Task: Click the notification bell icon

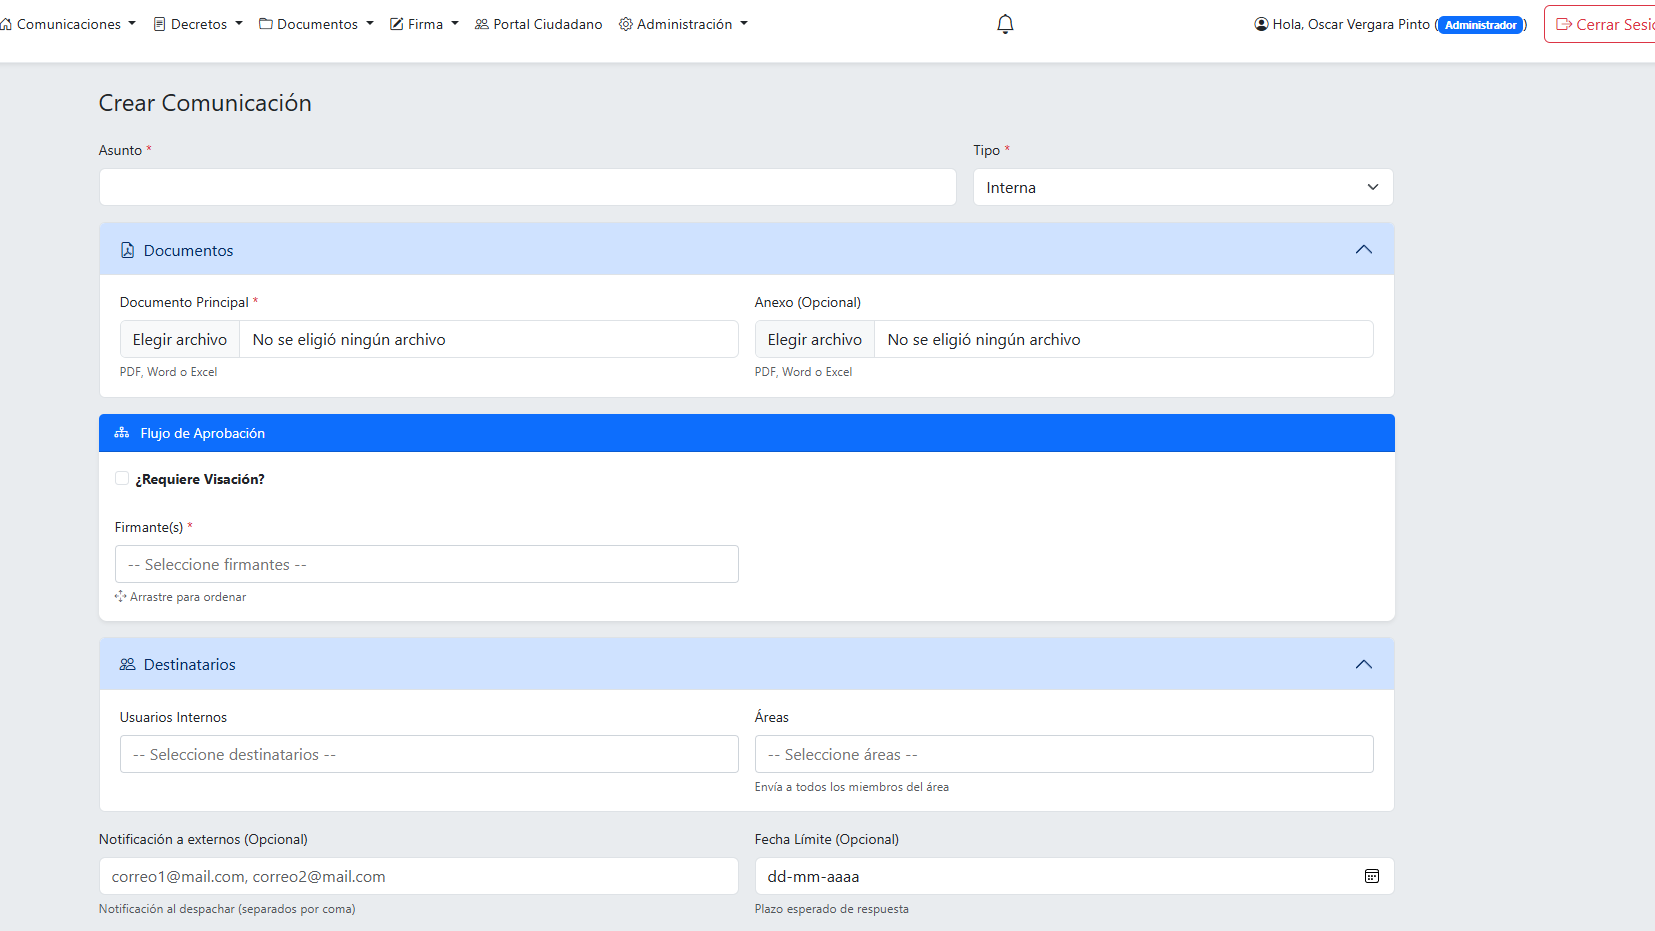Action: (x=1005, y=24)
